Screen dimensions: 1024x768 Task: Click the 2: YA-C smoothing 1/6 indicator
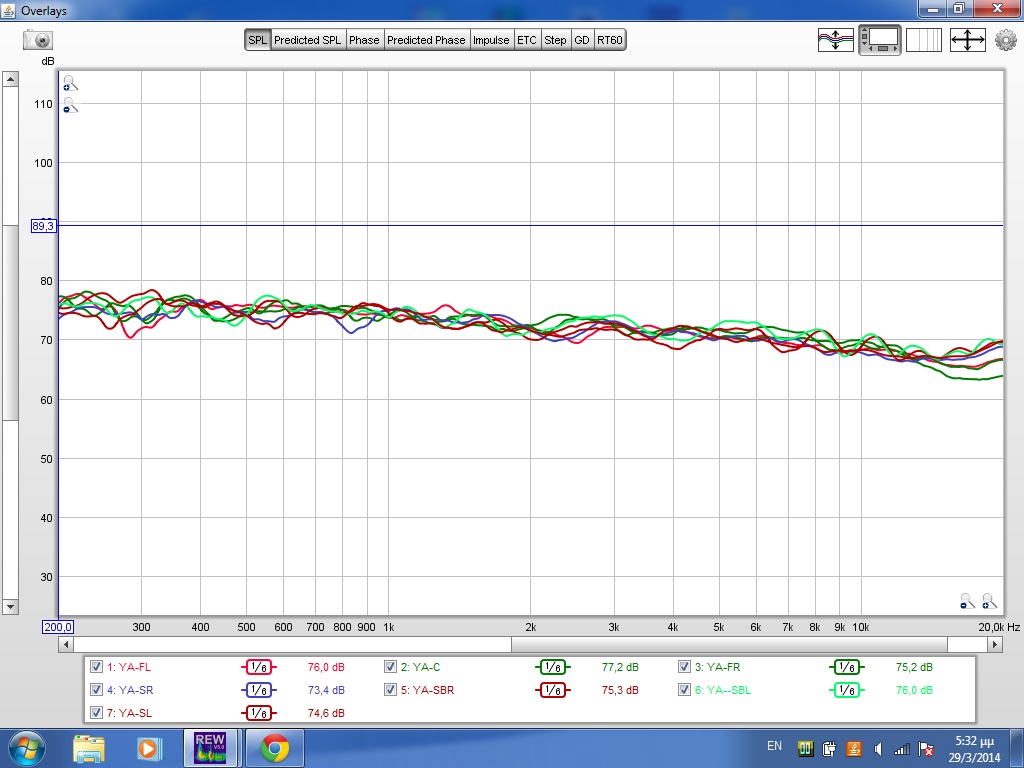pos(552,667)
